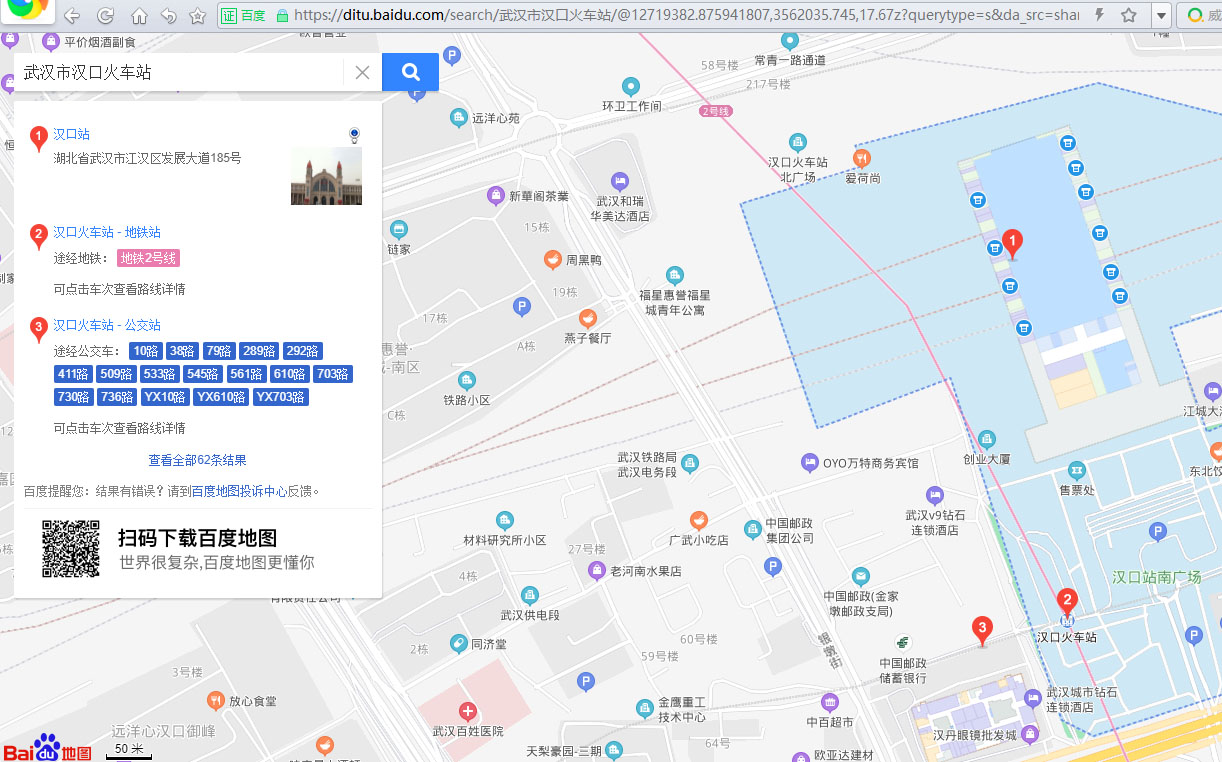Click the 燕子餐厅 restaurant icon

588,319
